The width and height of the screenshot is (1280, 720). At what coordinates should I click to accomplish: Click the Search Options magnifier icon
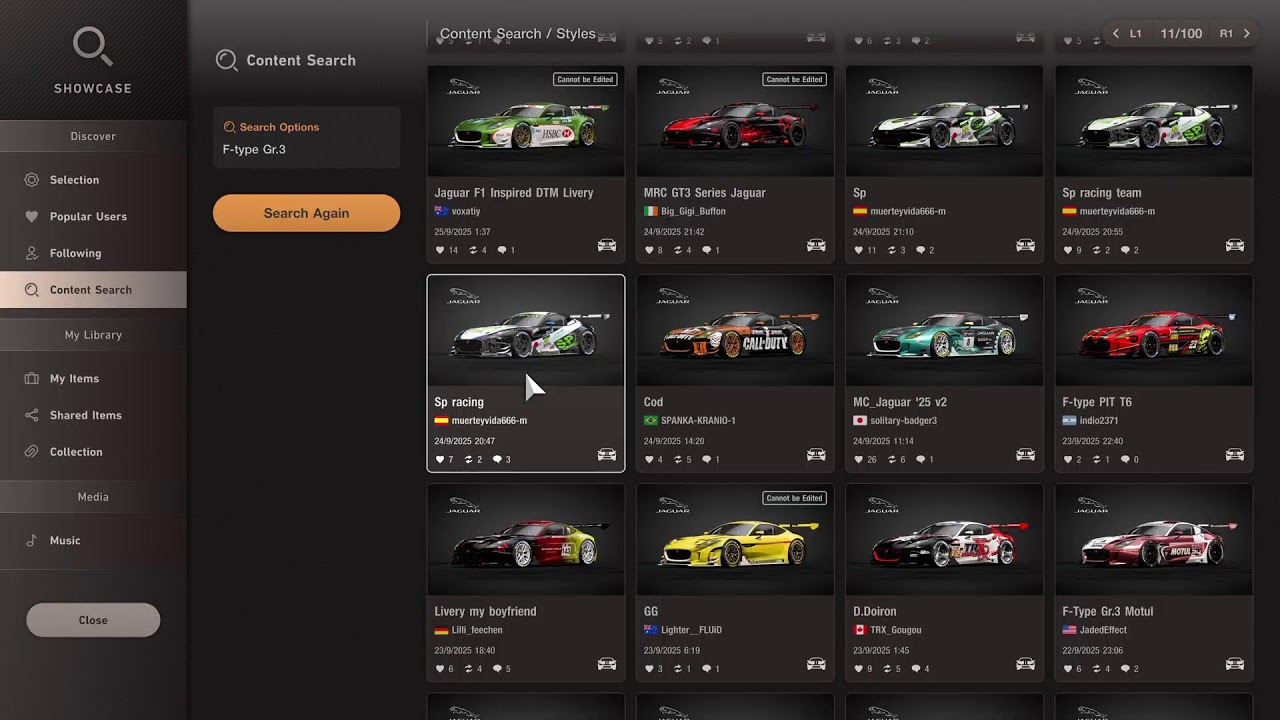(x=229, y=127)
